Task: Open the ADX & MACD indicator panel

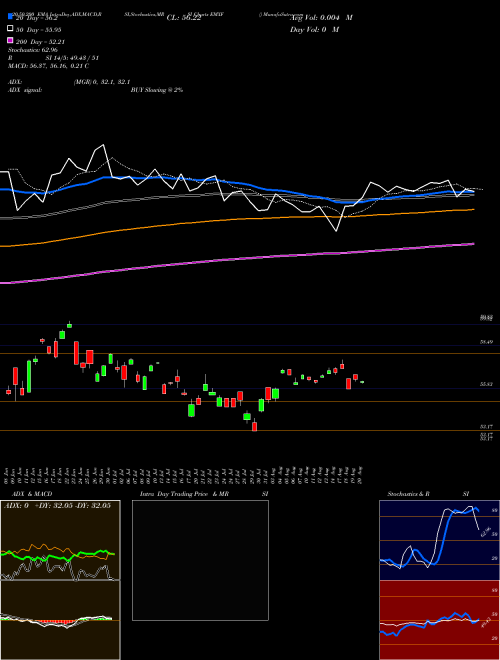Action: [60, 580]
